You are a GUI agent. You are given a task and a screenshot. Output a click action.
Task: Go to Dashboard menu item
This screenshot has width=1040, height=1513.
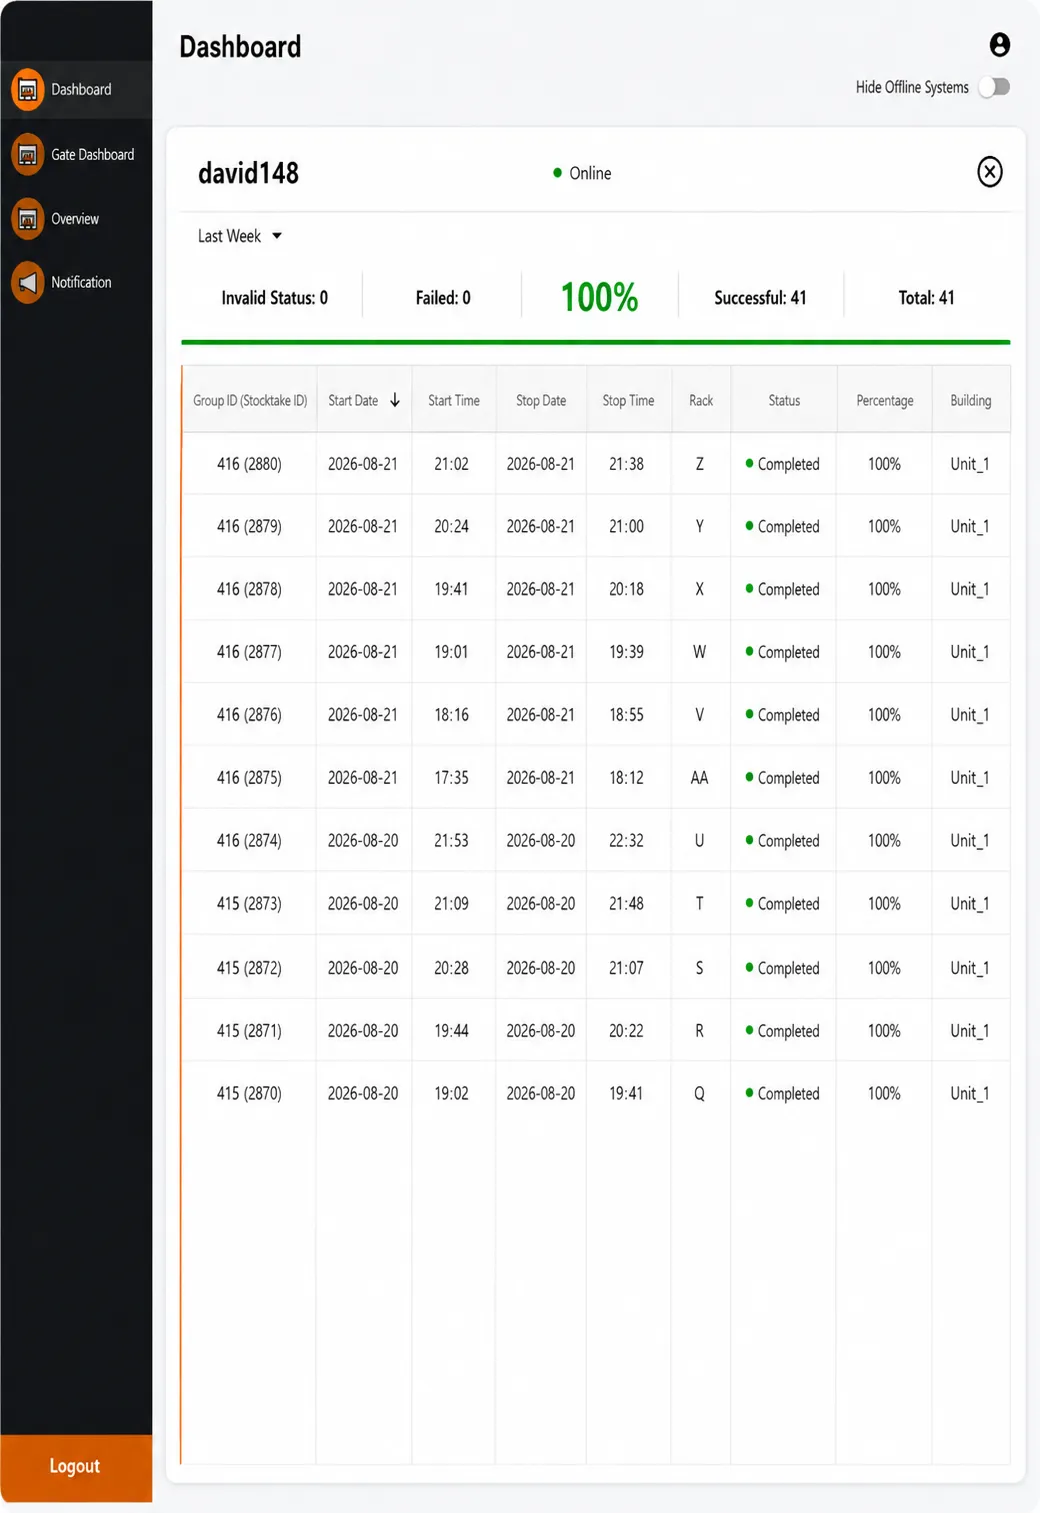click(x=76, y=90)
